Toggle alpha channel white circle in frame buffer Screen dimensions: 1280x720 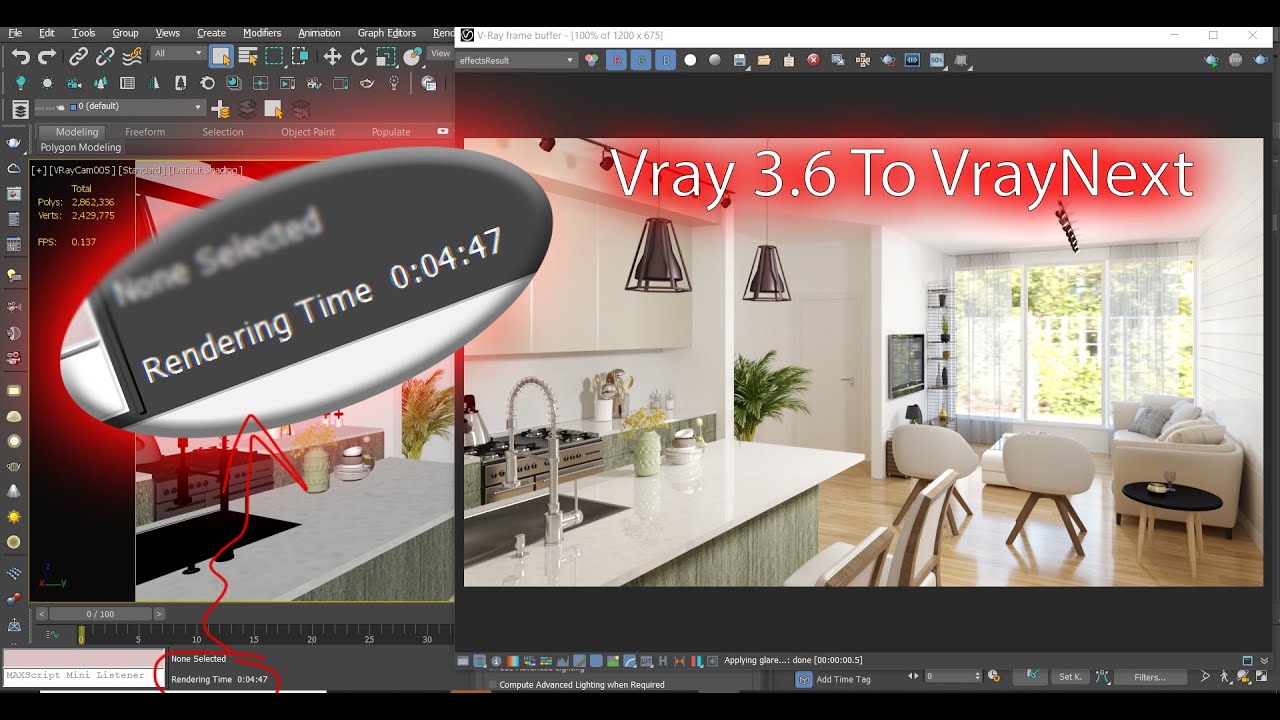(690, 60)
